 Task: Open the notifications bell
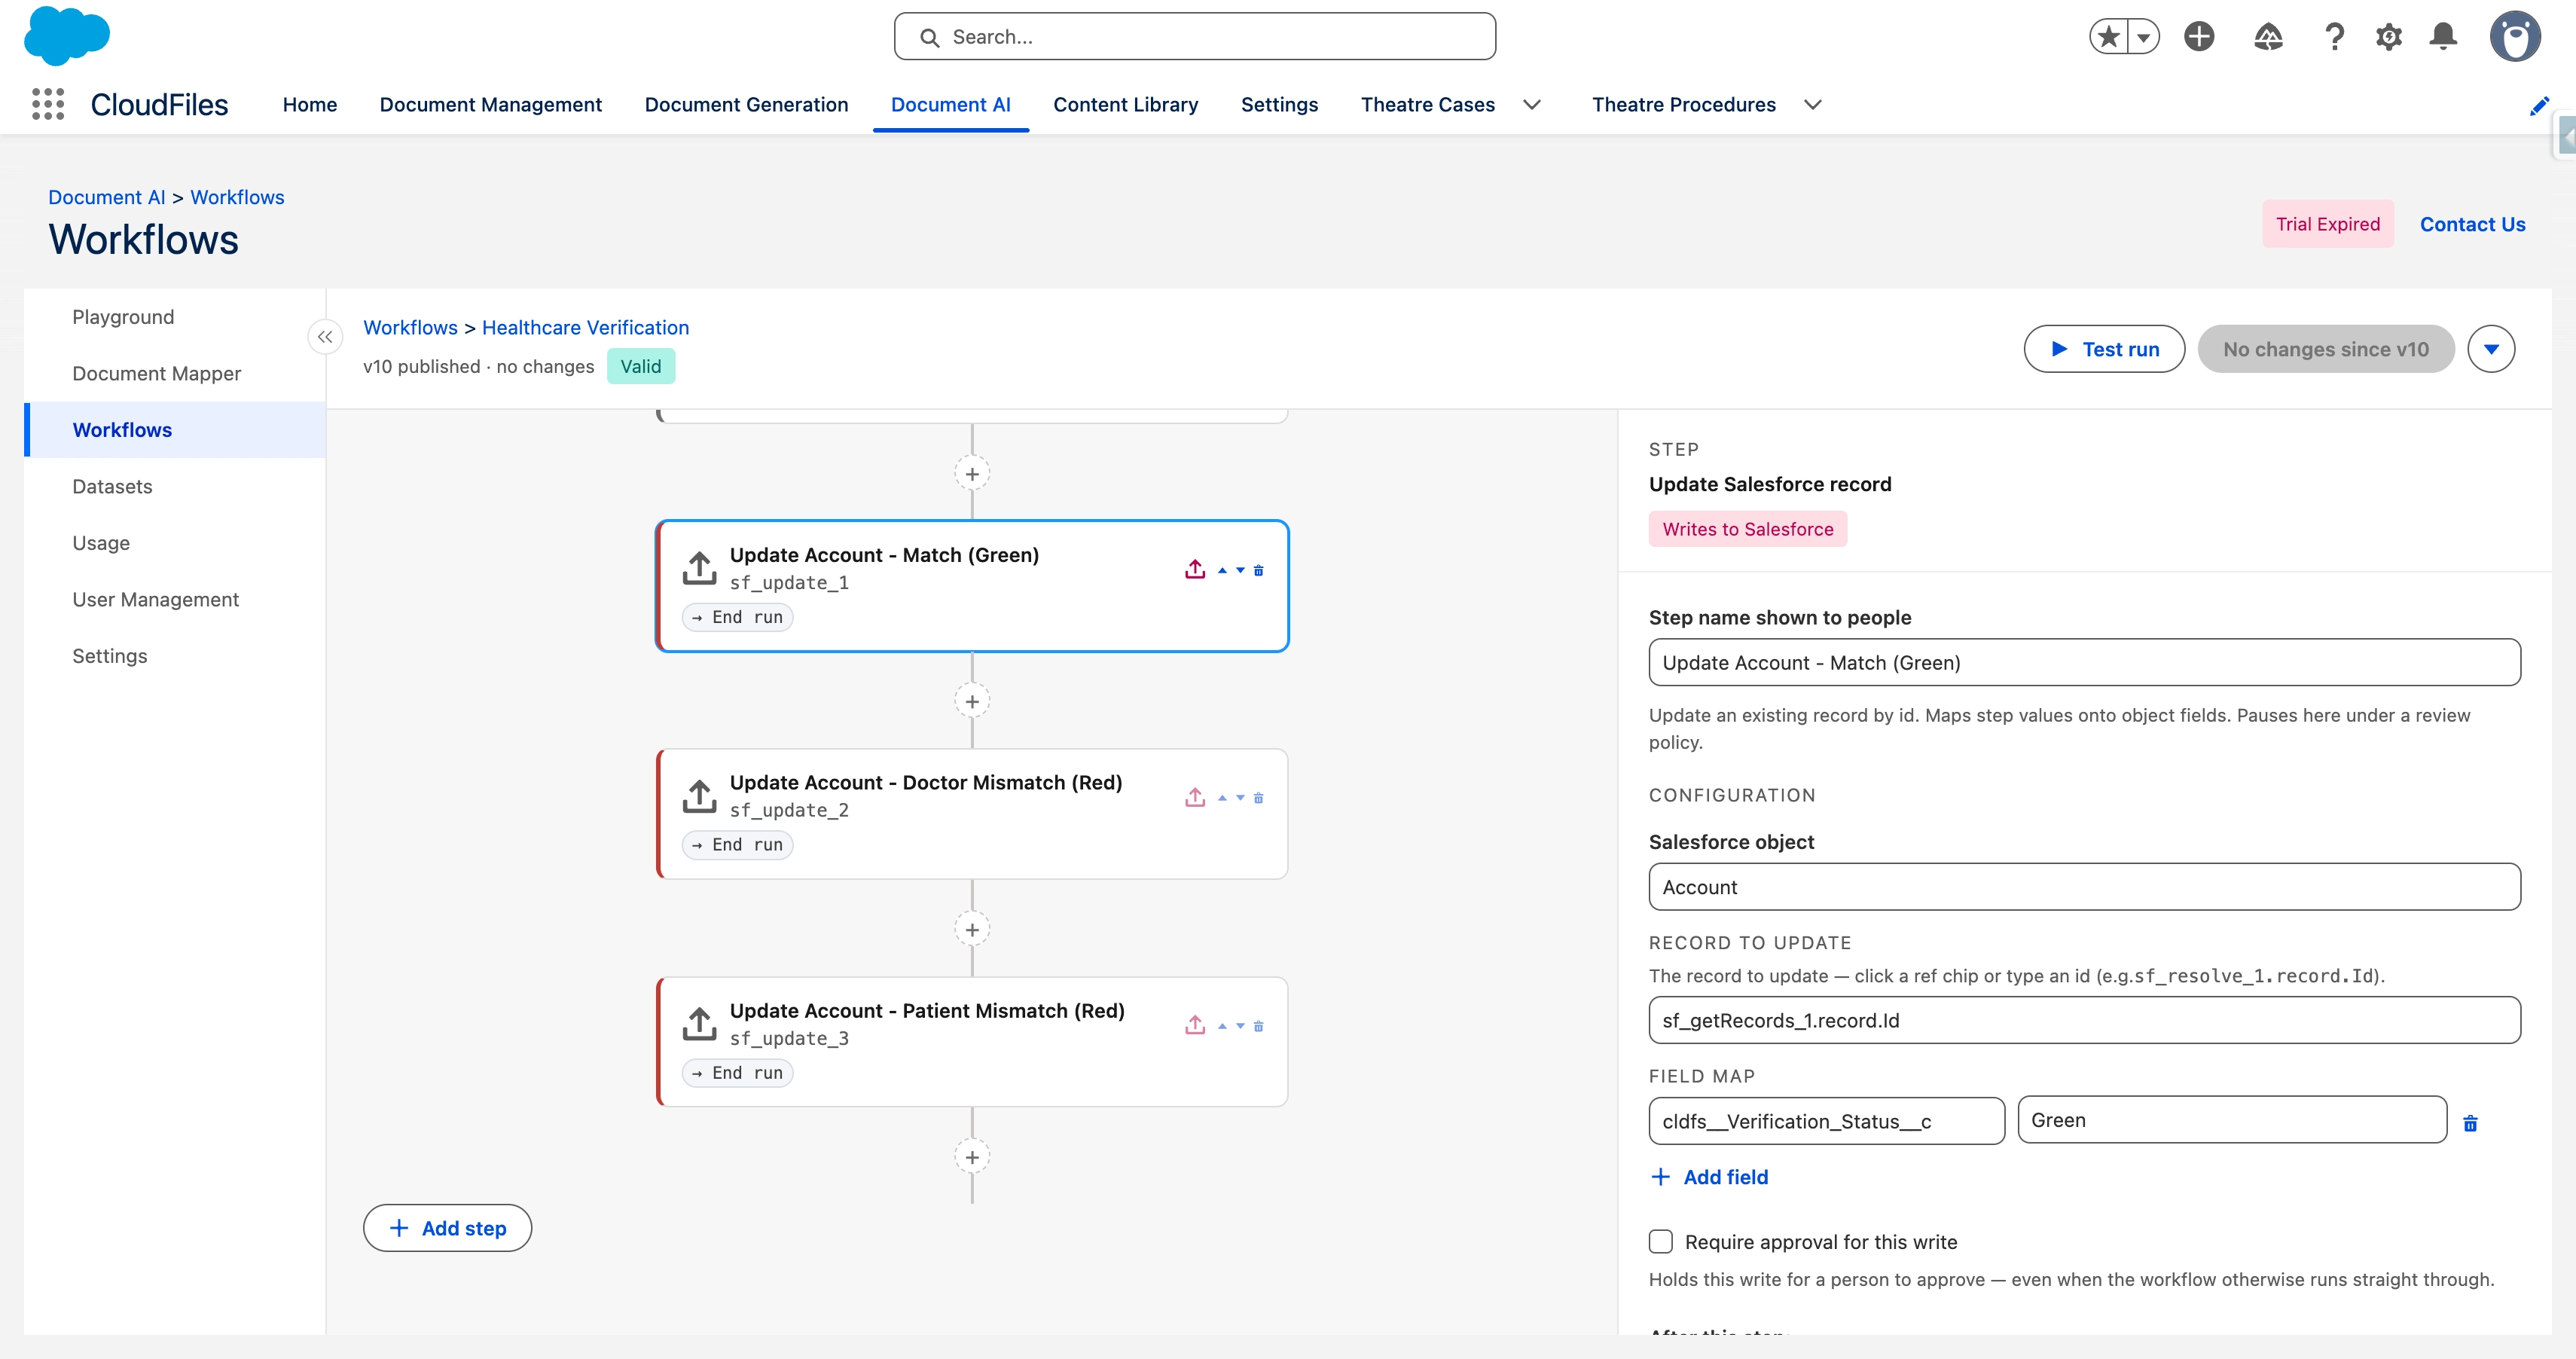pos(2443,37)
